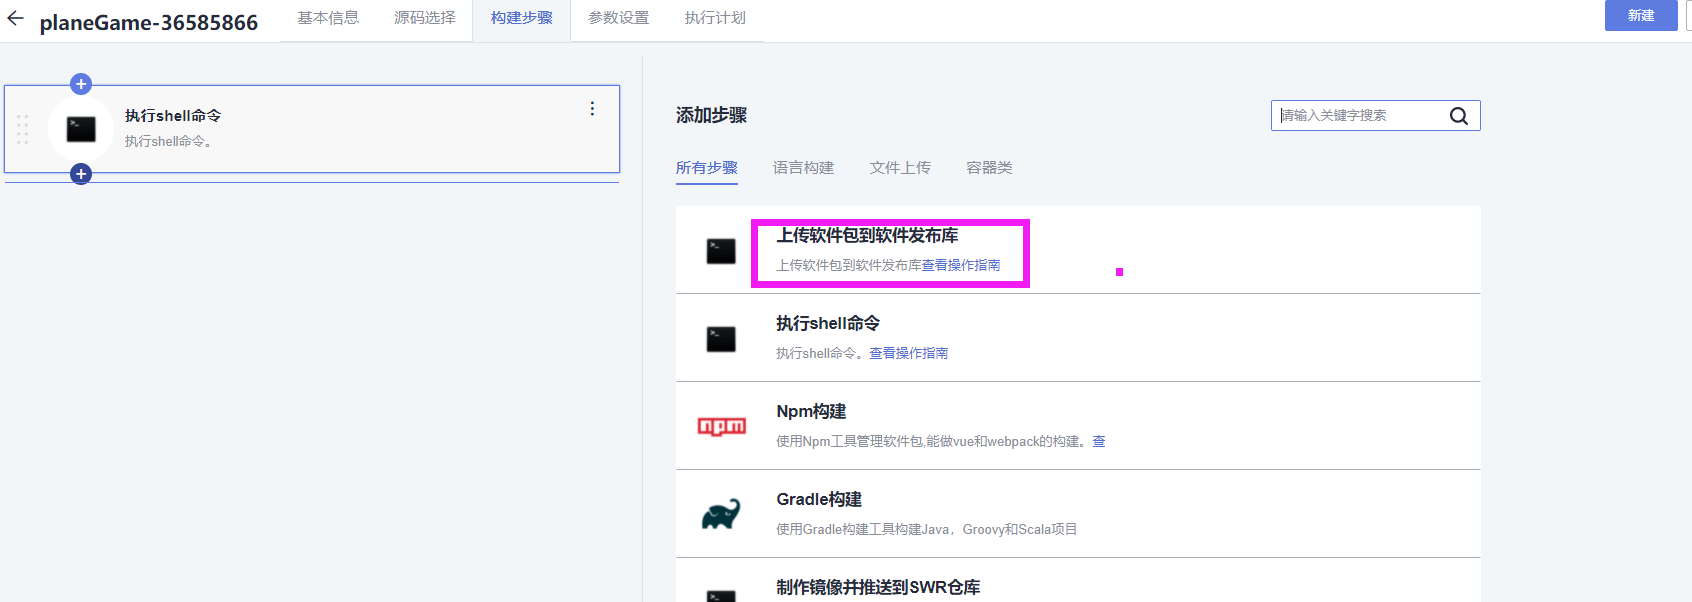Click the npm logo icon
Screen dimensions: 1692x602
coord(721,427)
